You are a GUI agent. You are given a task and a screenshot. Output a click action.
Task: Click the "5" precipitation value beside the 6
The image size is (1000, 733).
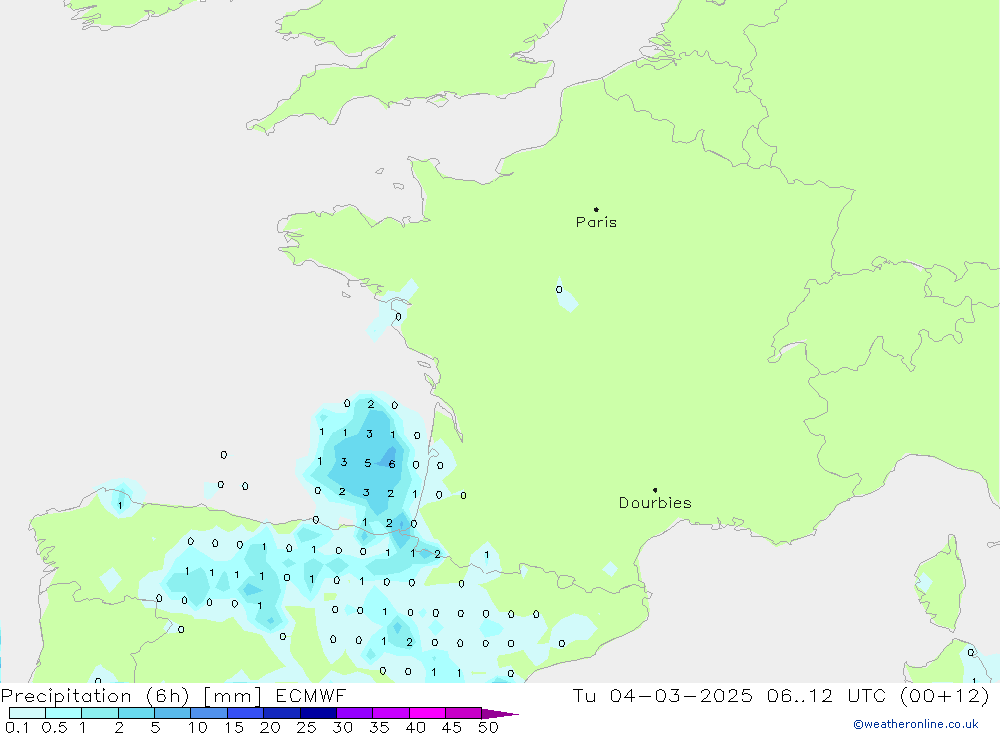(x=367, y=463)
